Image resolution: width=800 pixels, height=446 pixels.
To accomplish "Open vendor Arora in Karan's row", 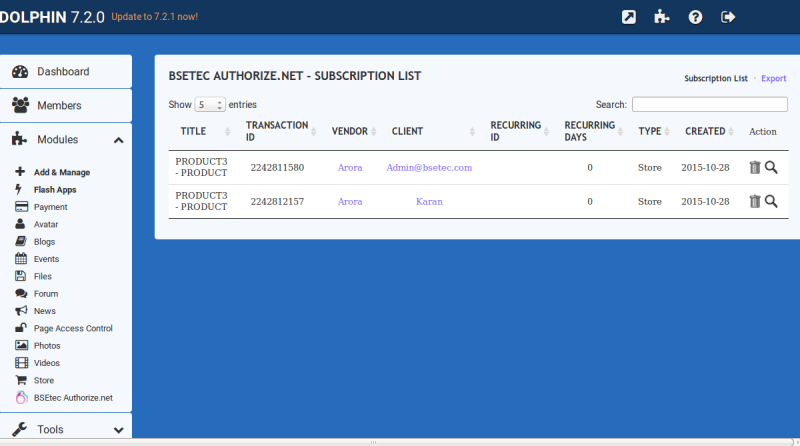I will tap(350, 202).
